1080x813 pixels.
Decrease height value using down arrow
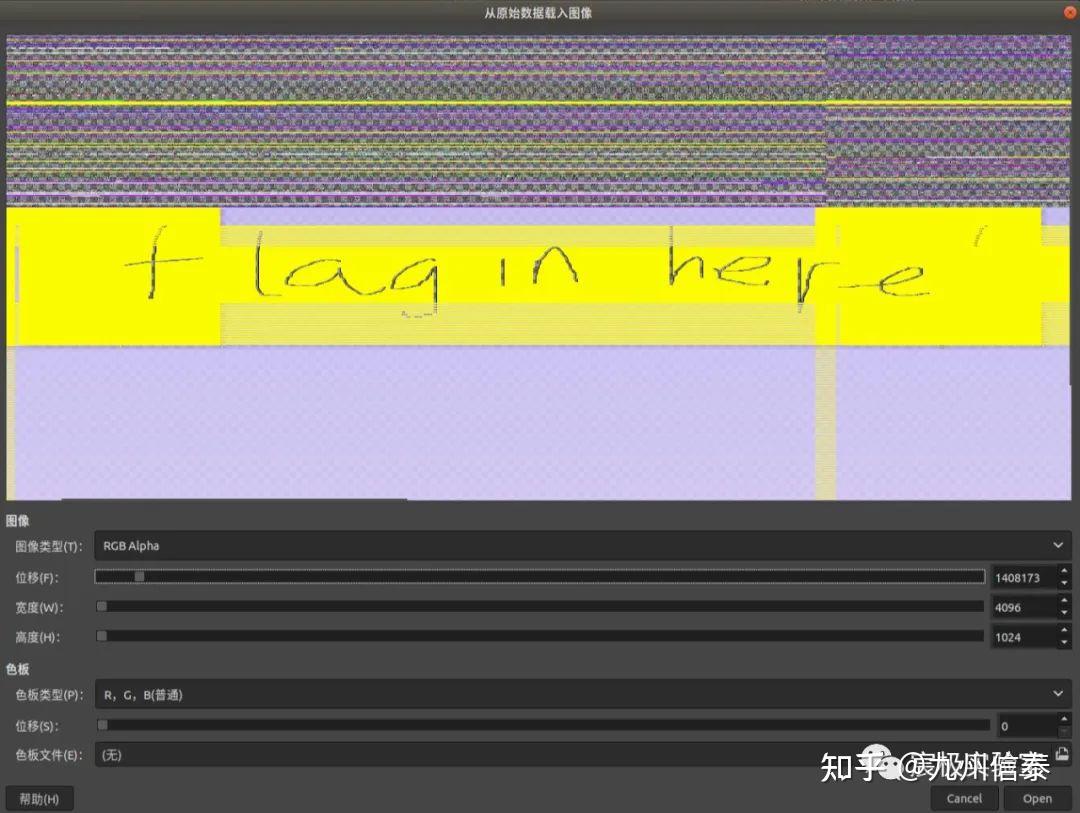[x=1064, y=643]
